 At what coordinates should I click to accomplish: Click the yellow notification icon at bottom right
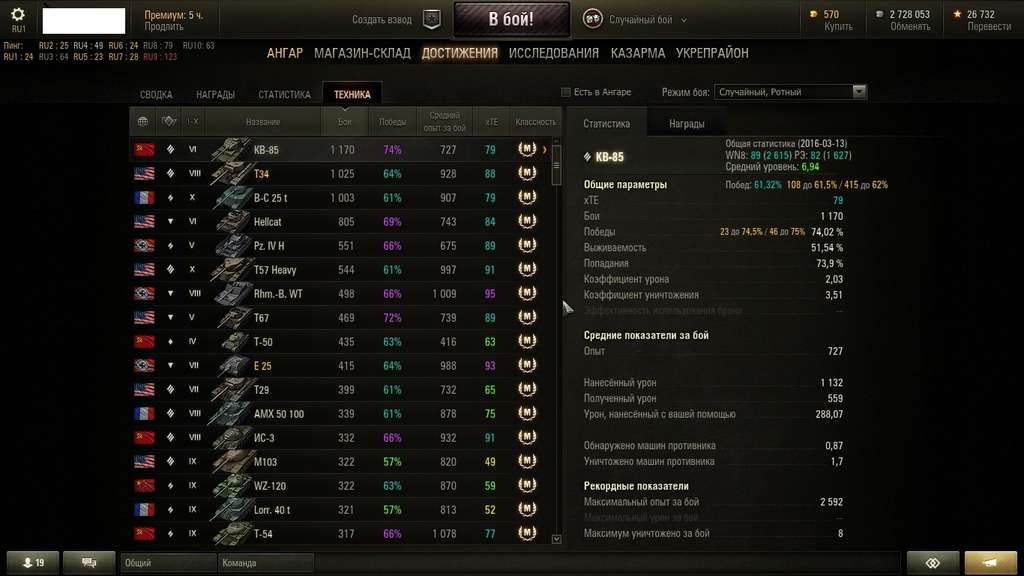click(x=990, y=562)
